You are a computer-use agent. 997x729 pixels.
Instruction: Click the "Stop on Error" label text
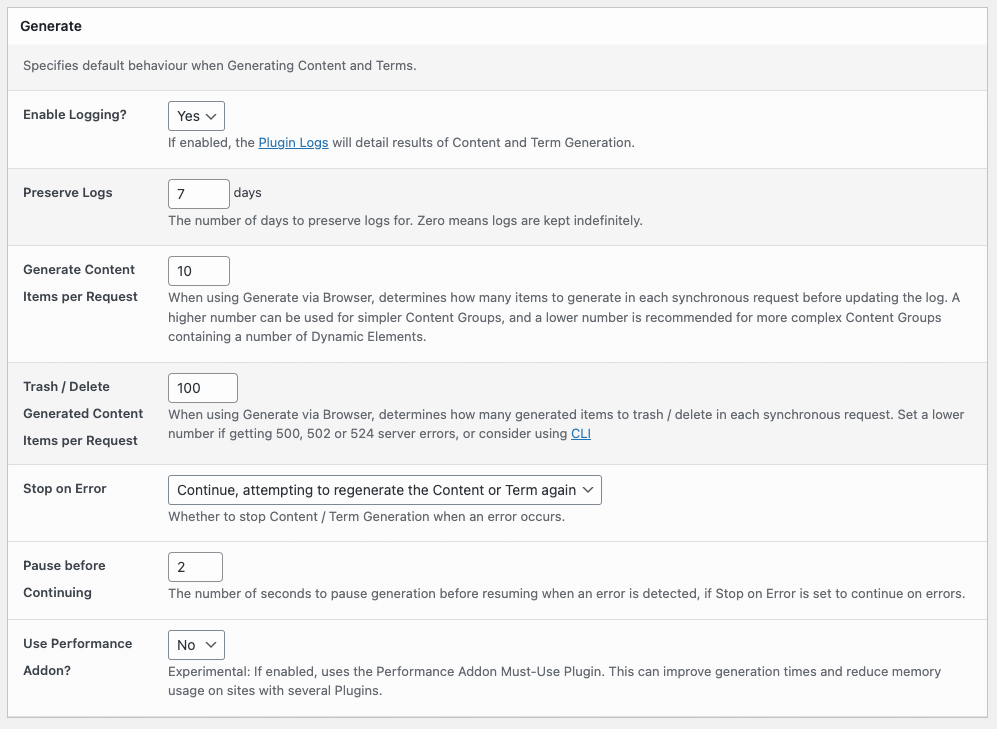tap(64, 489)
